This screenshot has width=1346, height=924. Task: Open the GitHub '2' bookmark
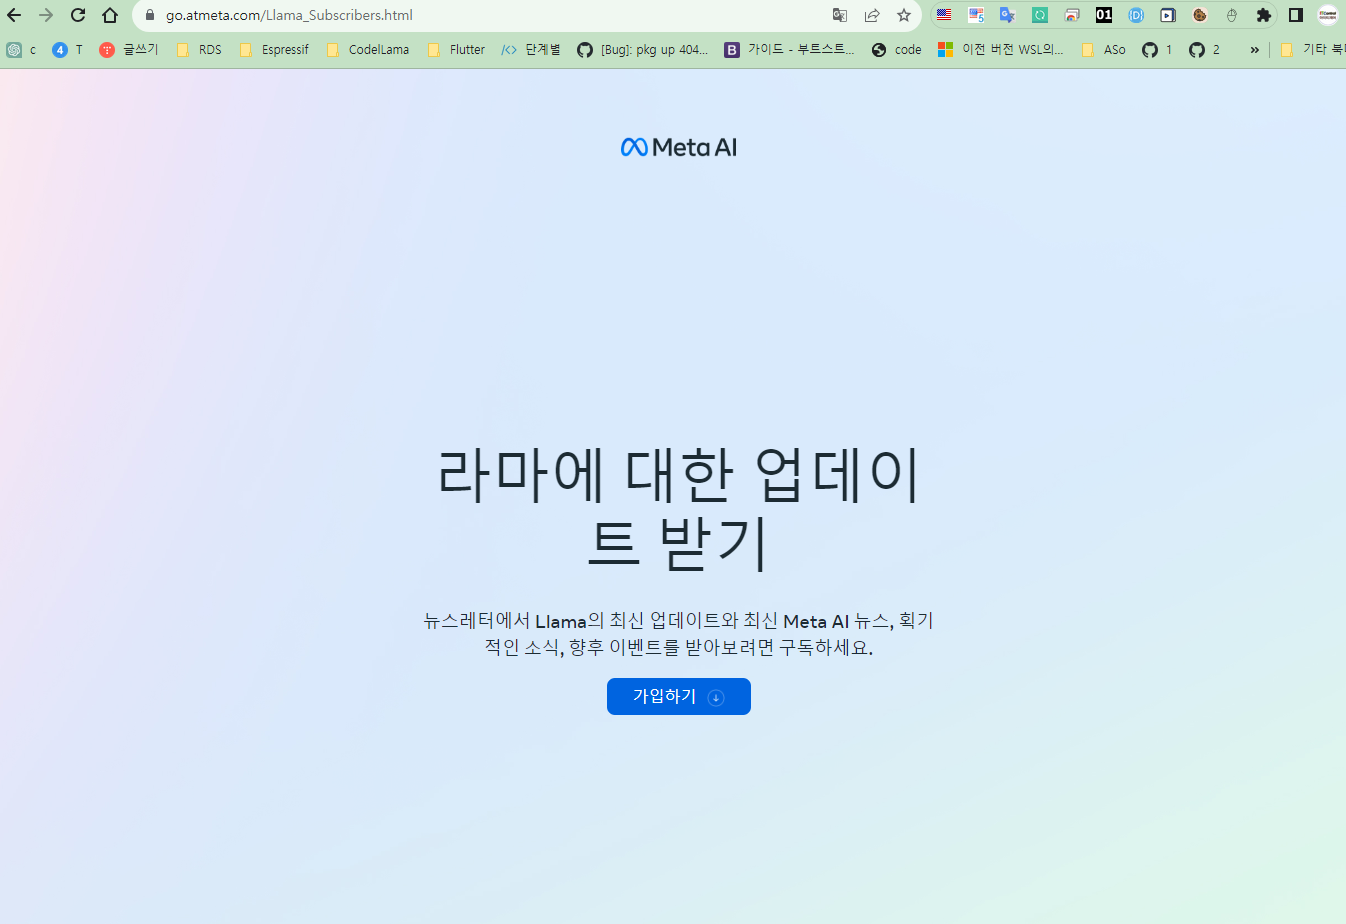(x=1204, y=49)
